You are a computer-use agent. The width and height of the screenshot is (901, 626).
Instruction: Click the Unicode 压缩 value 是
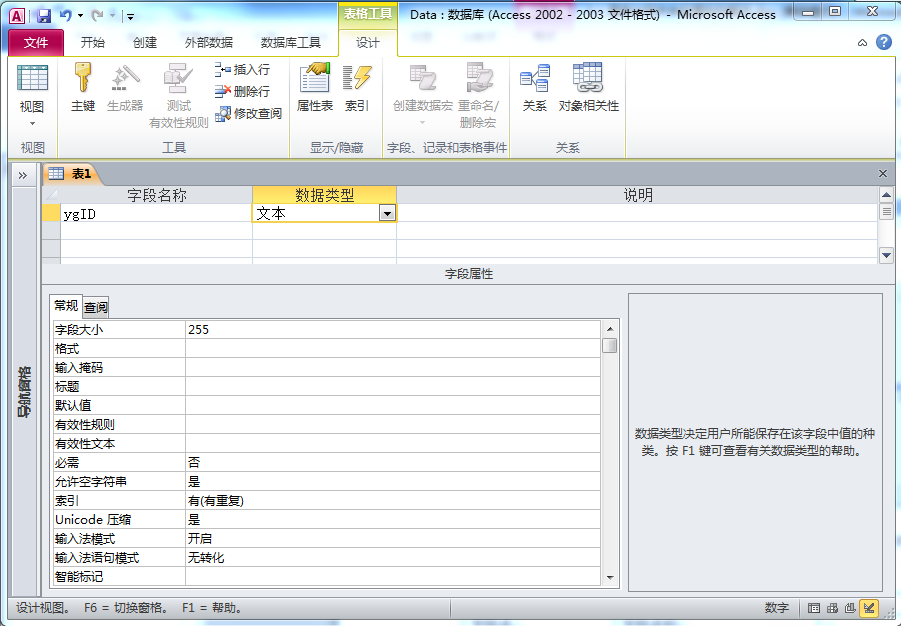click(x=392, y=520)
